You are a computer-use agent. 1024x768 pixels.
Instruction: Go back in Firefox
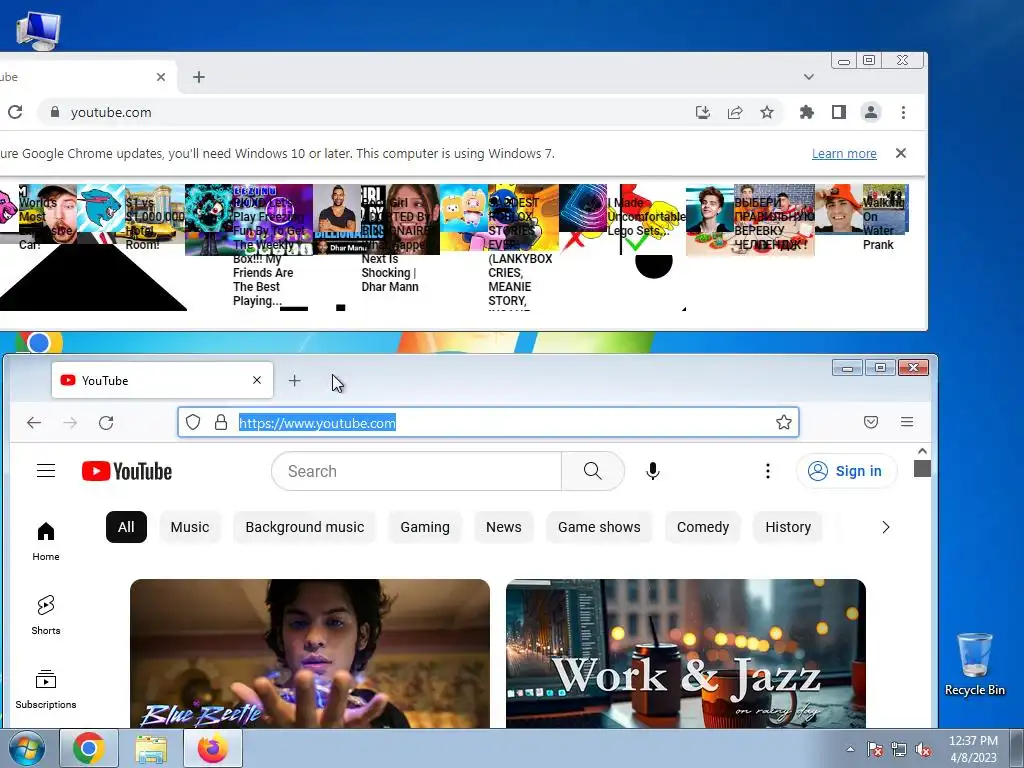click(x=34, y=423)
